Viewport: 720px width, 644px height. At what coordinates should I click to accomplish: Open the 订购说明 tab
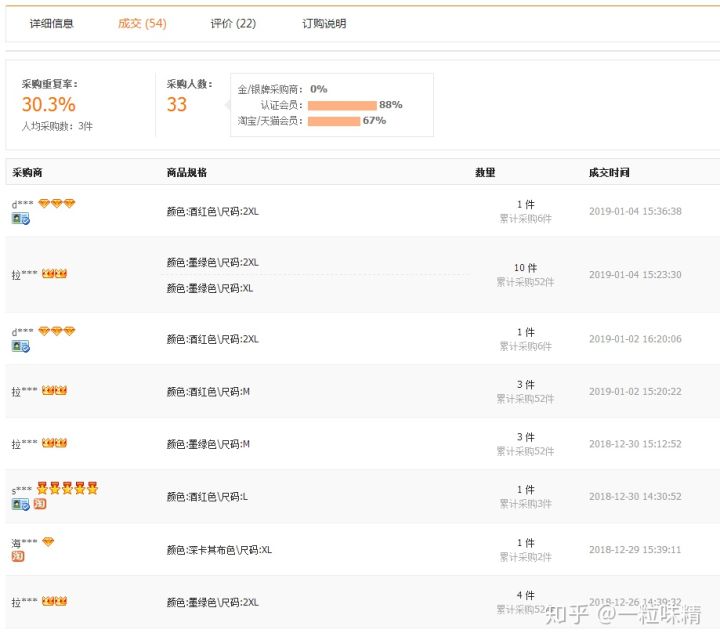pos(324,24)
